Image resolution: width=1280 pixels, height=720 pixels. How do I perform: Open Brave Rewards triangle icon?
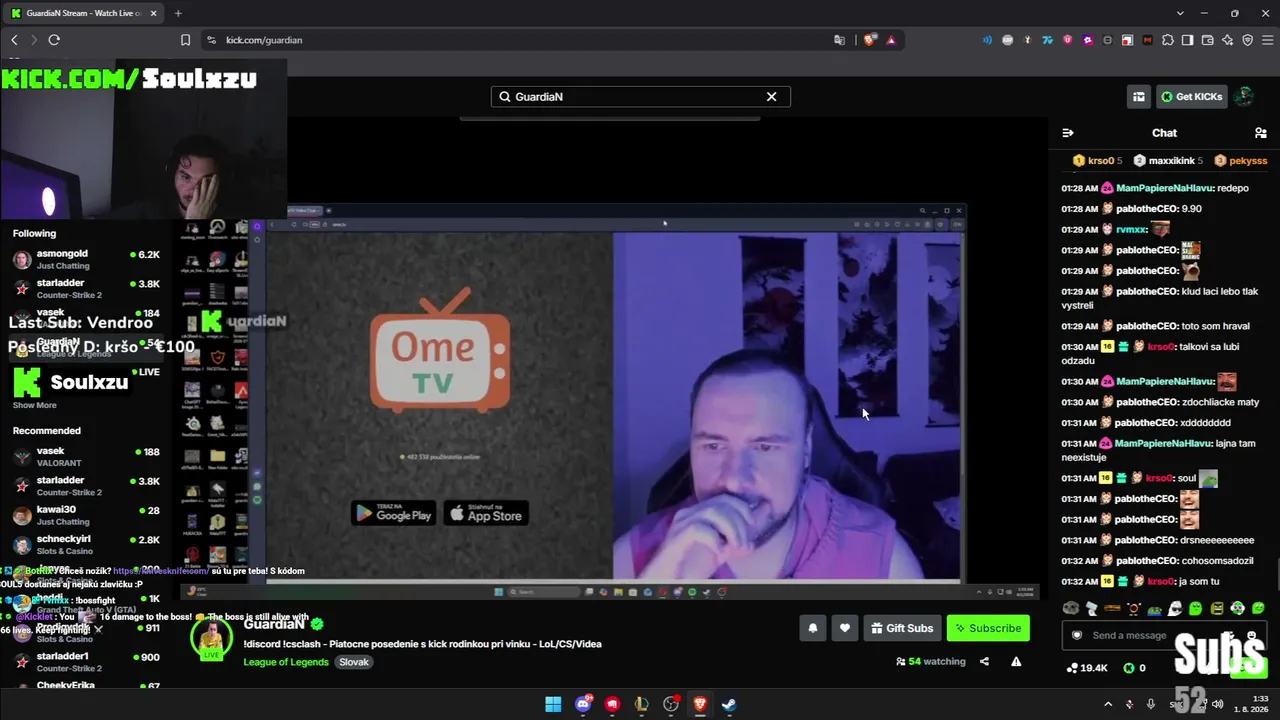coord(891,40)
